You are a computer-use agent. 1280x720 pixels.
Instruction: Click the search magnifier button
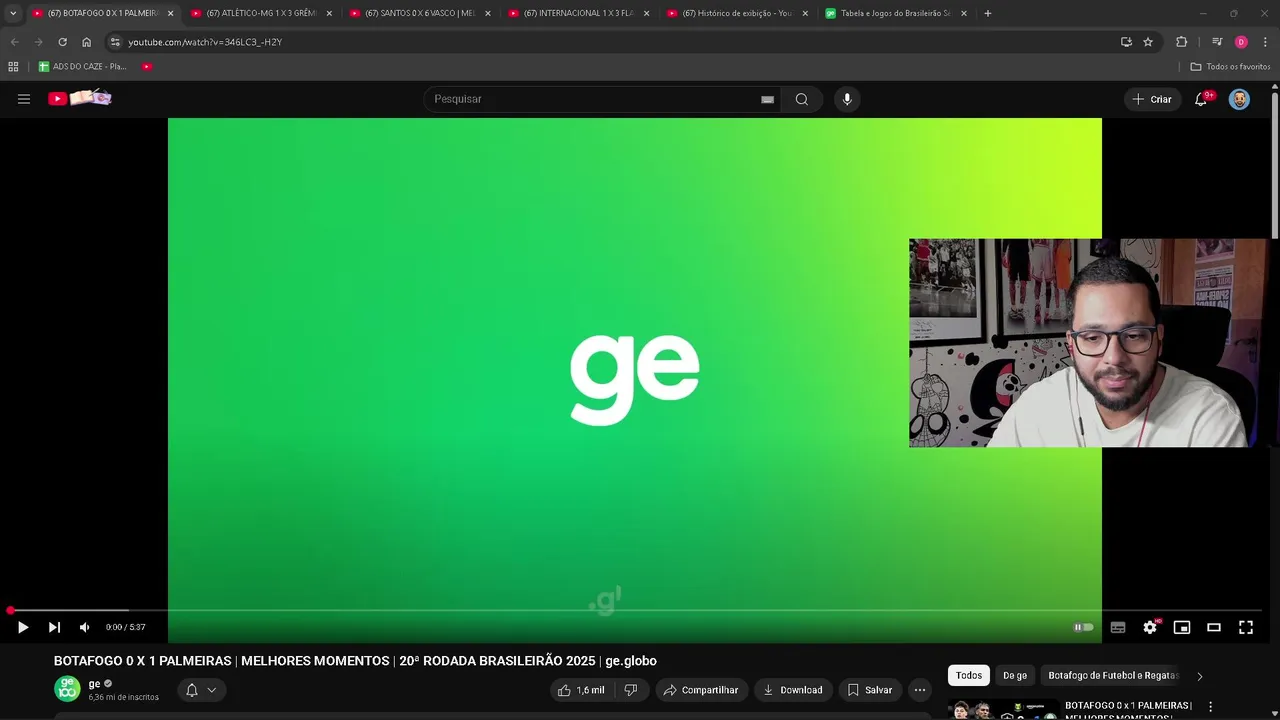tap(802, 99)
